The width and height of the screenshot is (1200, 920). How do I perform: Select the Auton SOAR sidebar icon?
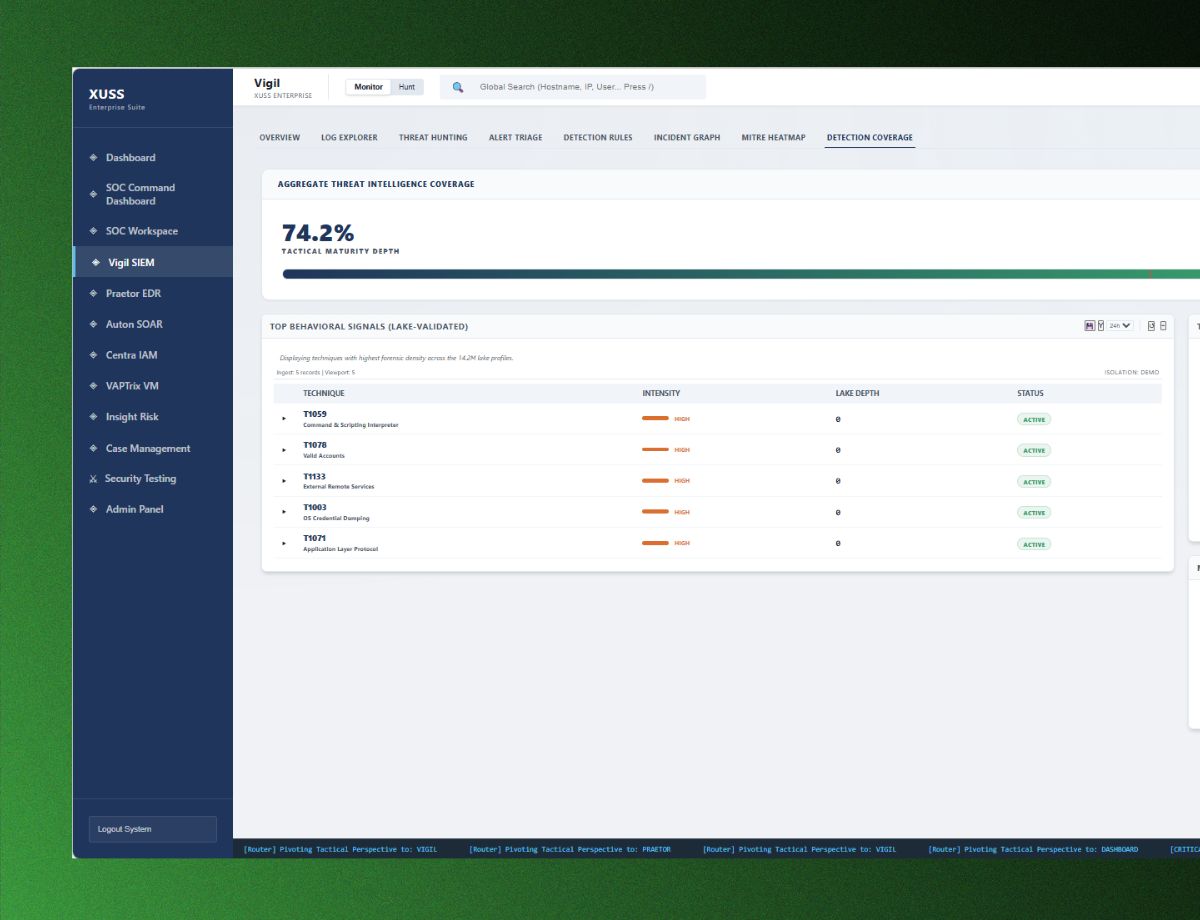pos(92,324)
